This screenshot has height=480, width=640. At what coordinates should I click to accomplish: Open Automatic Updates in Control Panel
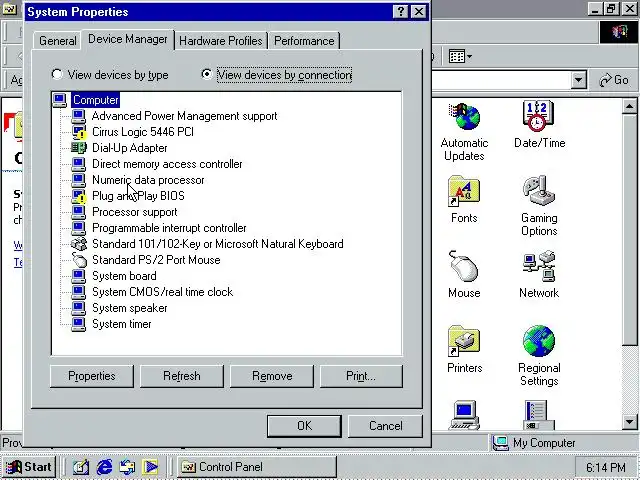click(x=464, y=132)
